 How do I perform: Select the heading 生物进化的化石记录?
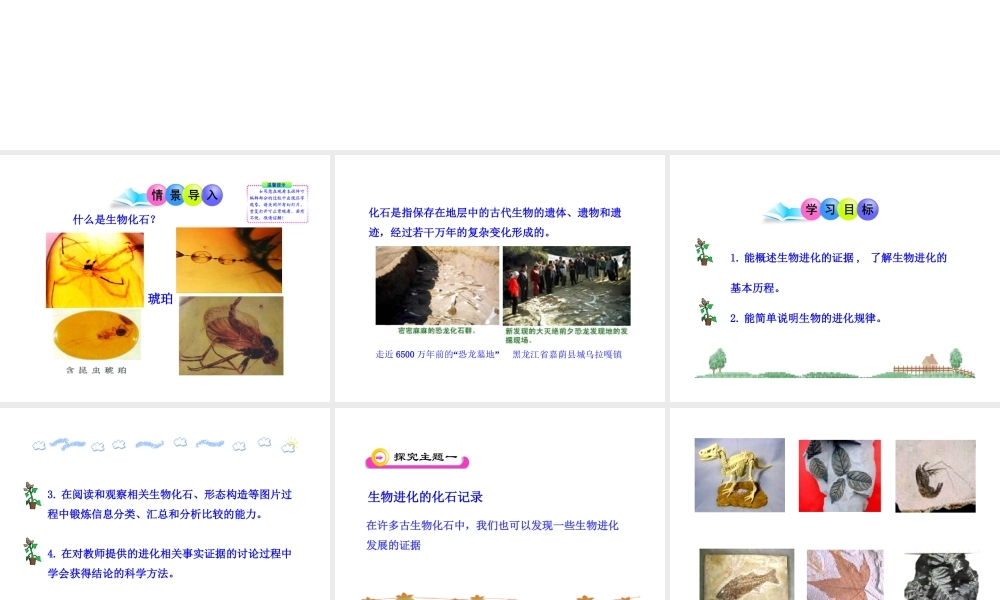click(425, 497)
